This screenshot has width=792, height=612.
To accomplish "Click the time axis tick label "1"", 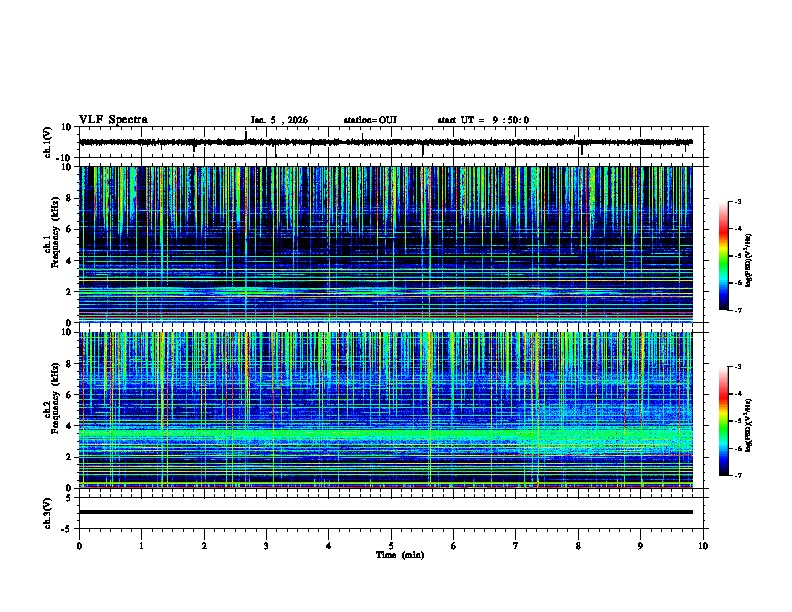I will [x=141, y=546].
